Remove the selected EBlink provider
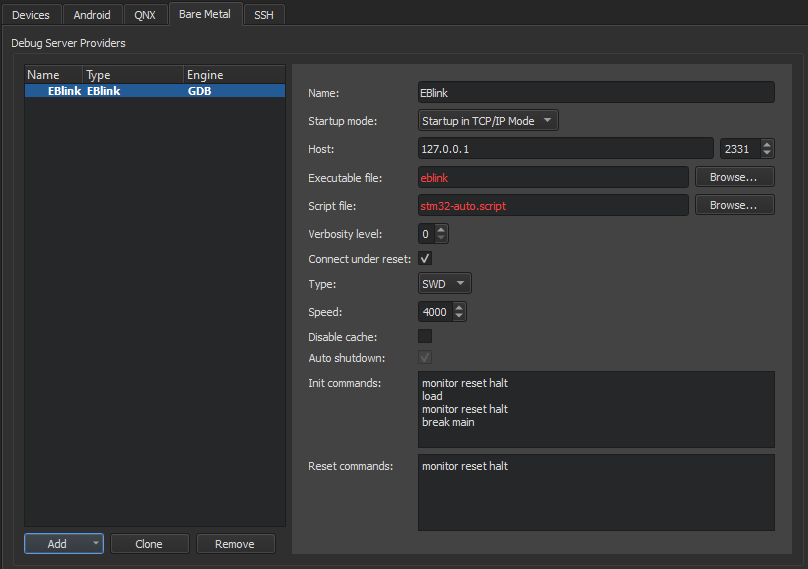The height and width of the screenshot is (569, 808). tap(235, 544)
